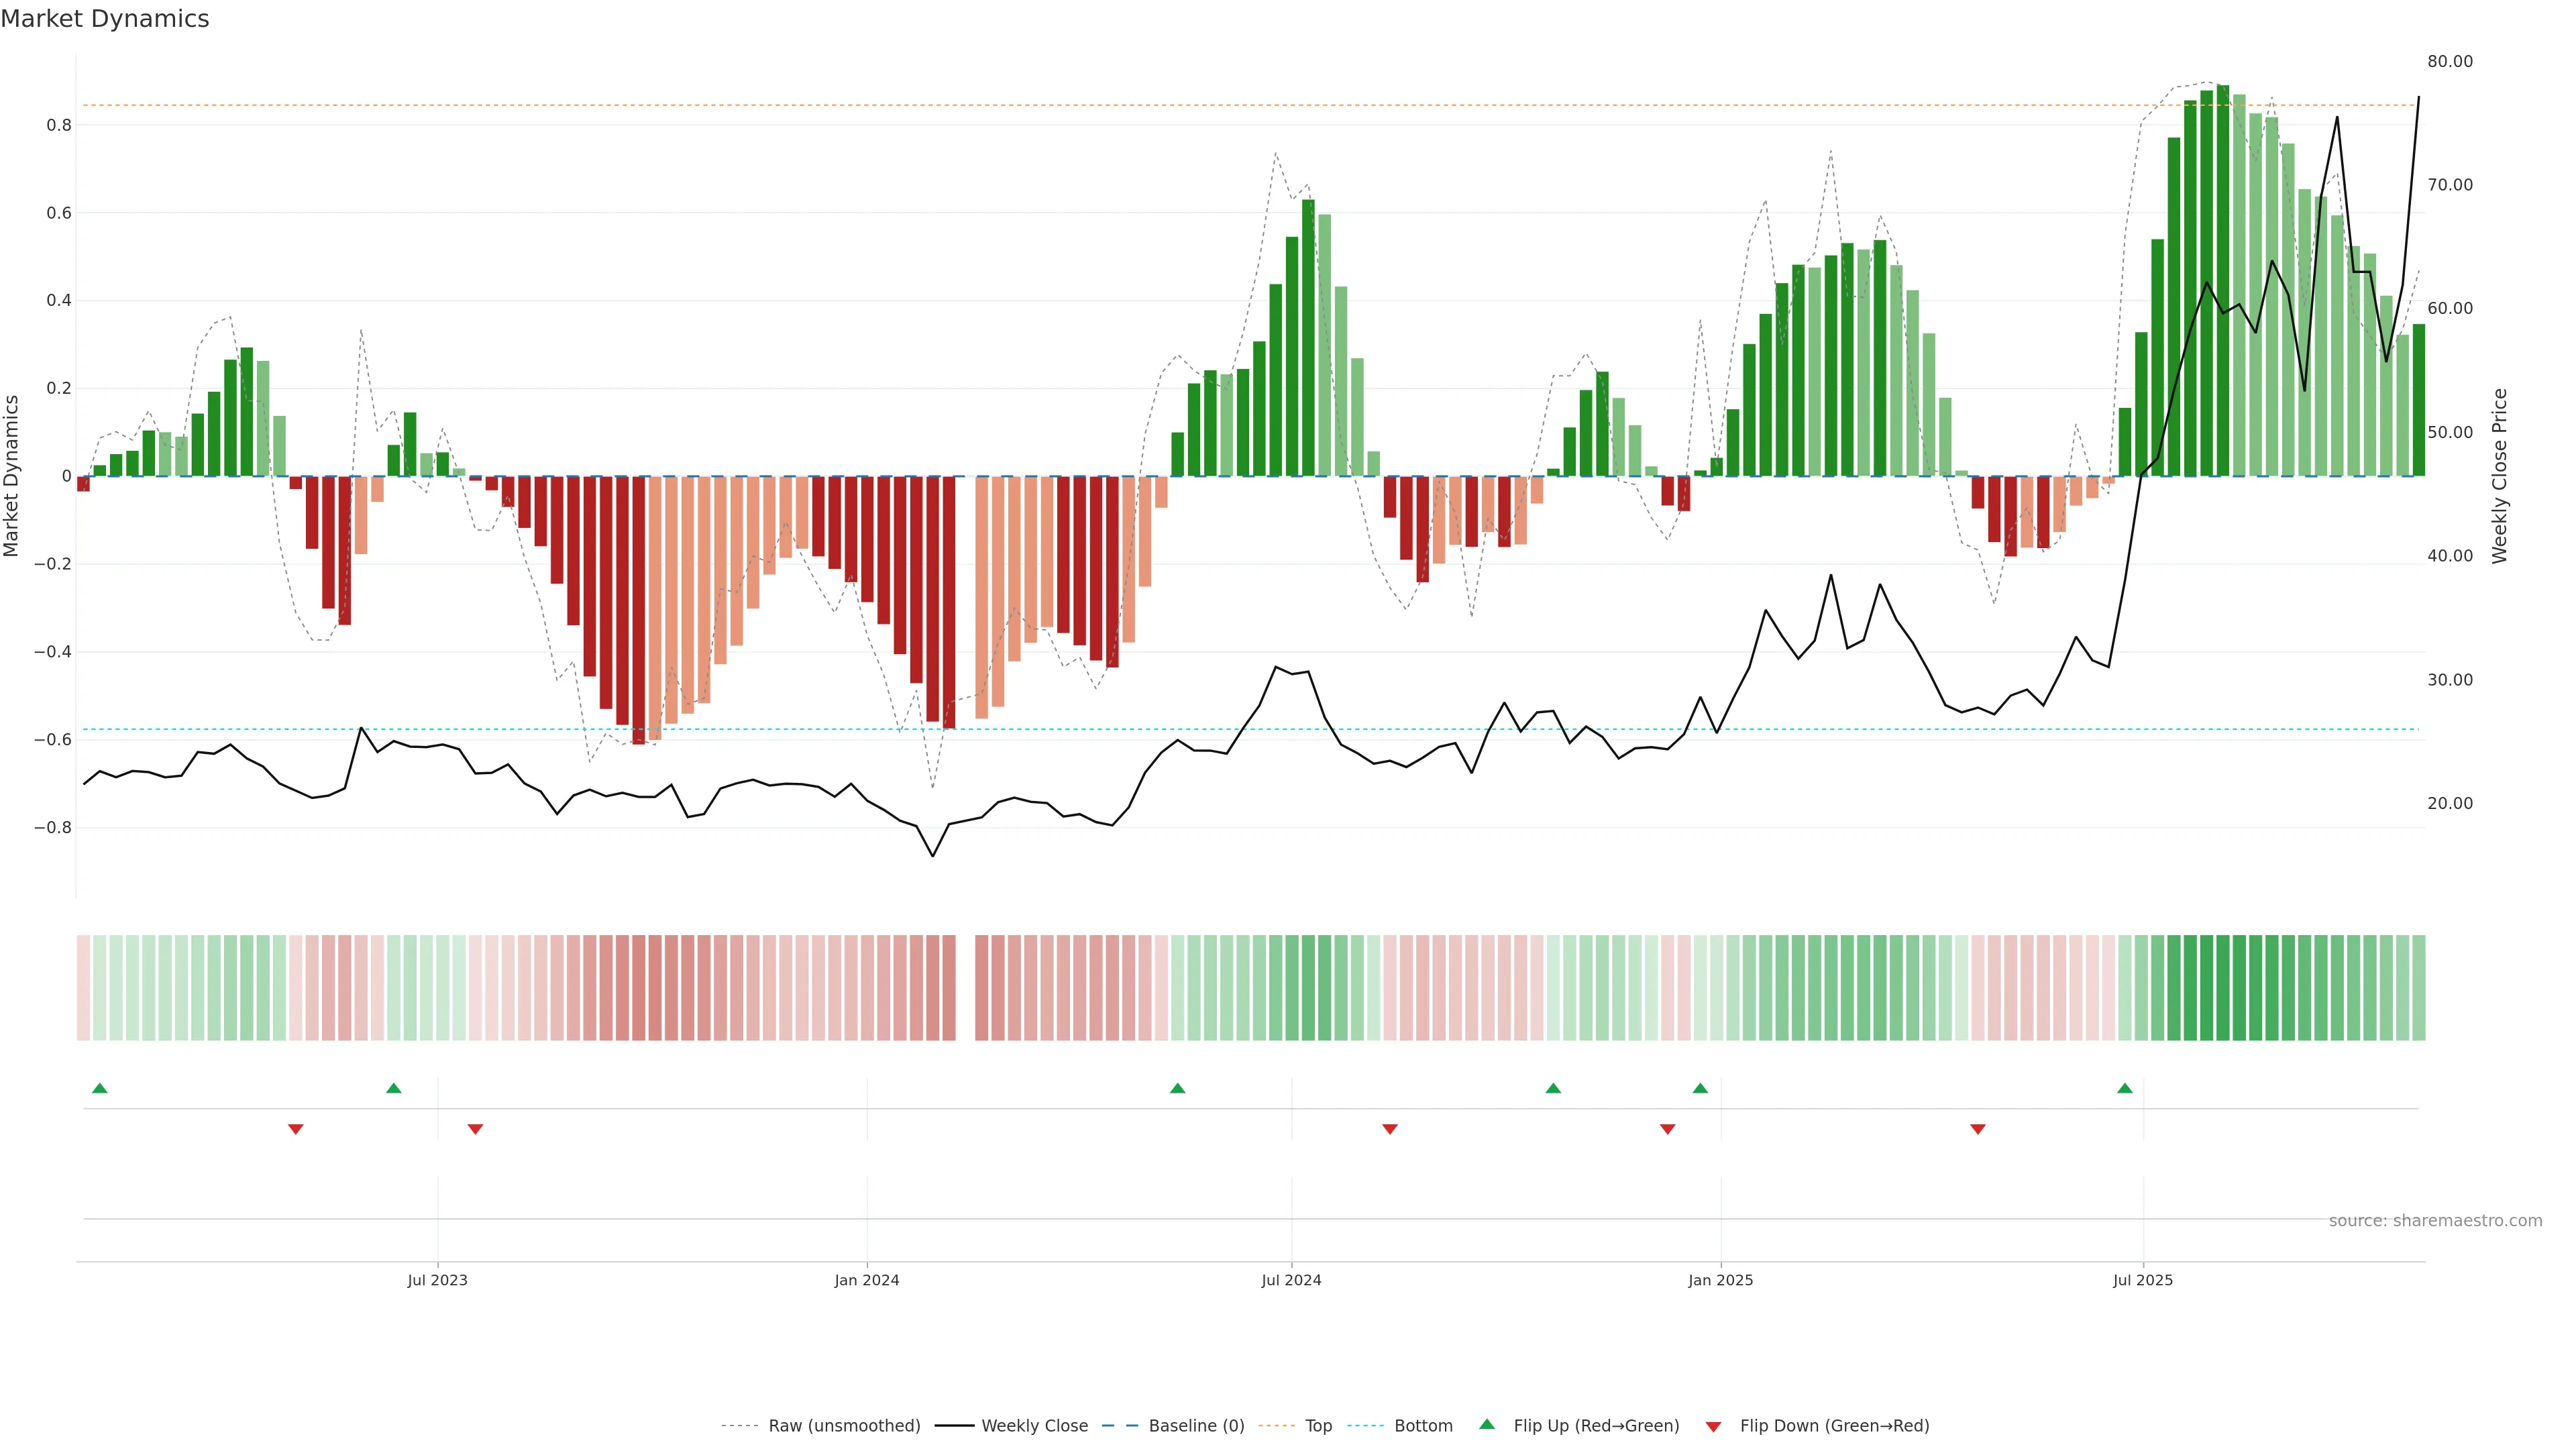Click the flip-down triangle right after Jul 2023
The image size is (2576, 1449).
pyautogui.click(x=475, y=1129)
